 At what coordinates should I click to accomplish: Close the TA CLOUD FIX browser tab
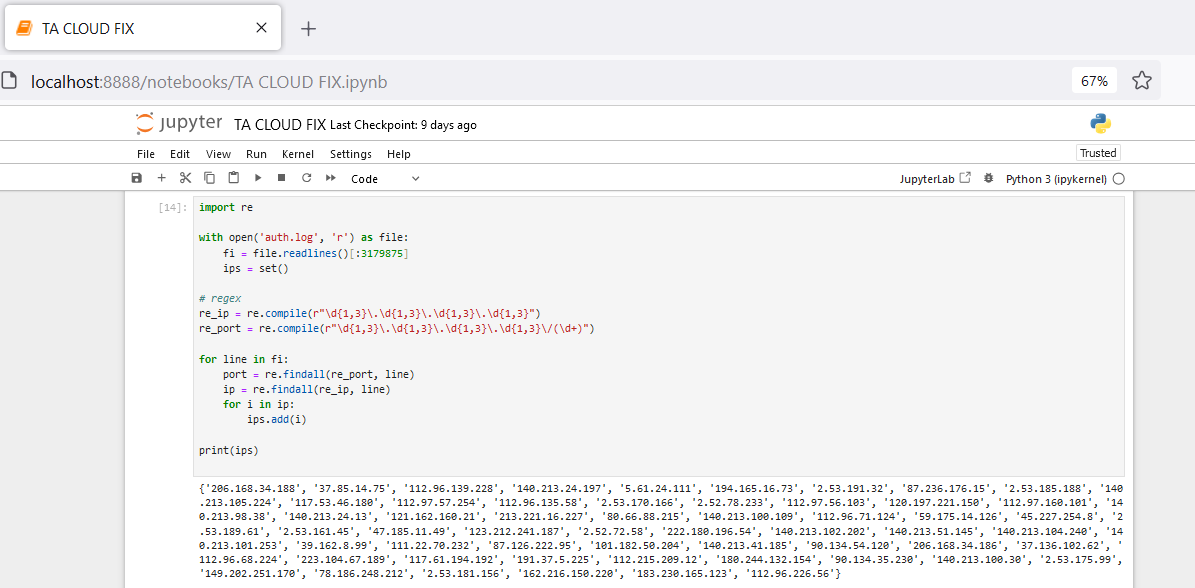(x=261, y=28)
